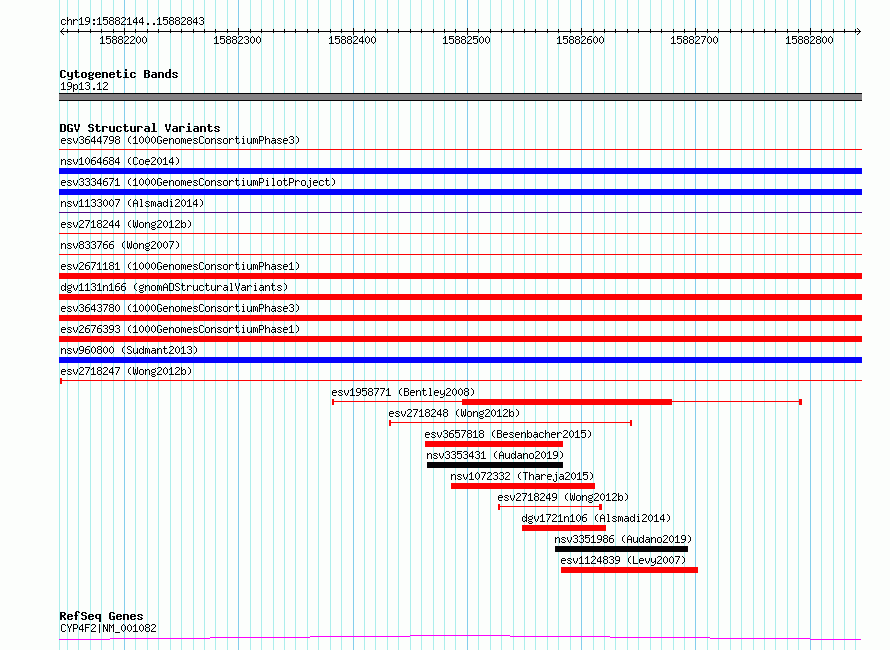This screenshot has height=650, width=890.
Task: Select the esv1958771 thick red variant bar
Action: 567,402
